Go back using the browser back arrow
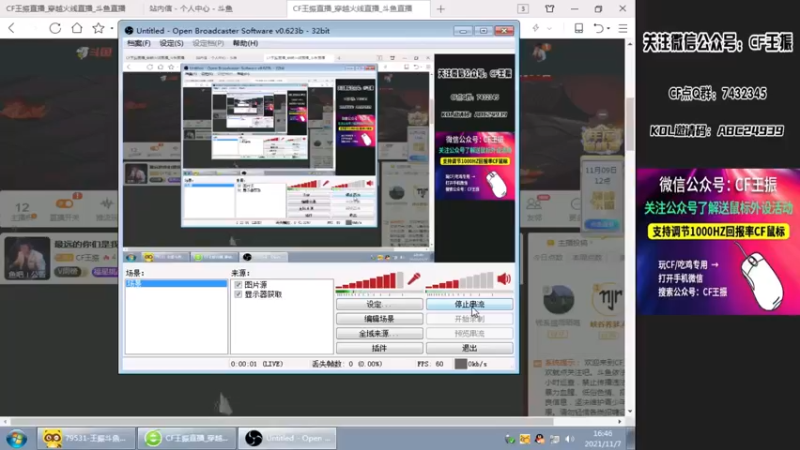The height and width of the screenshot is (450, 800). [11, 28]
